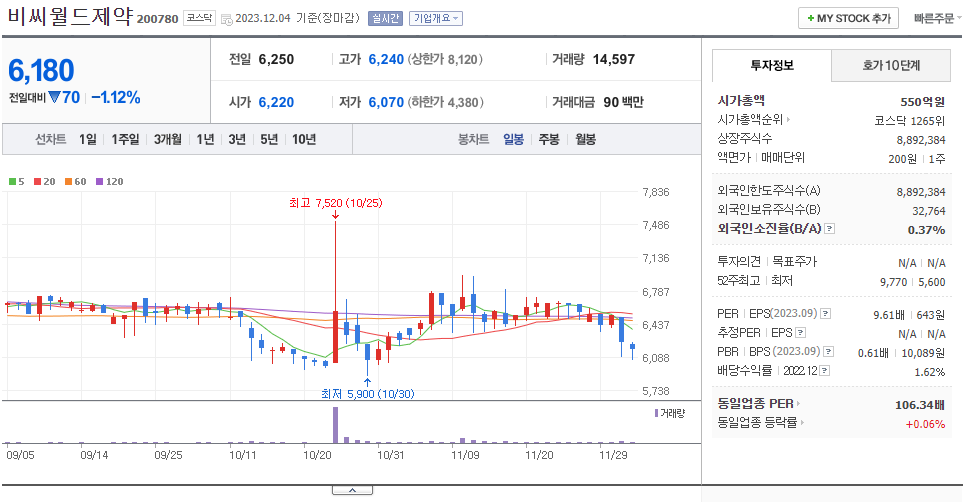This screenshot has width=965, height=502.
Task: Click the large volume bar on 10/25
Action: (335, 424)
